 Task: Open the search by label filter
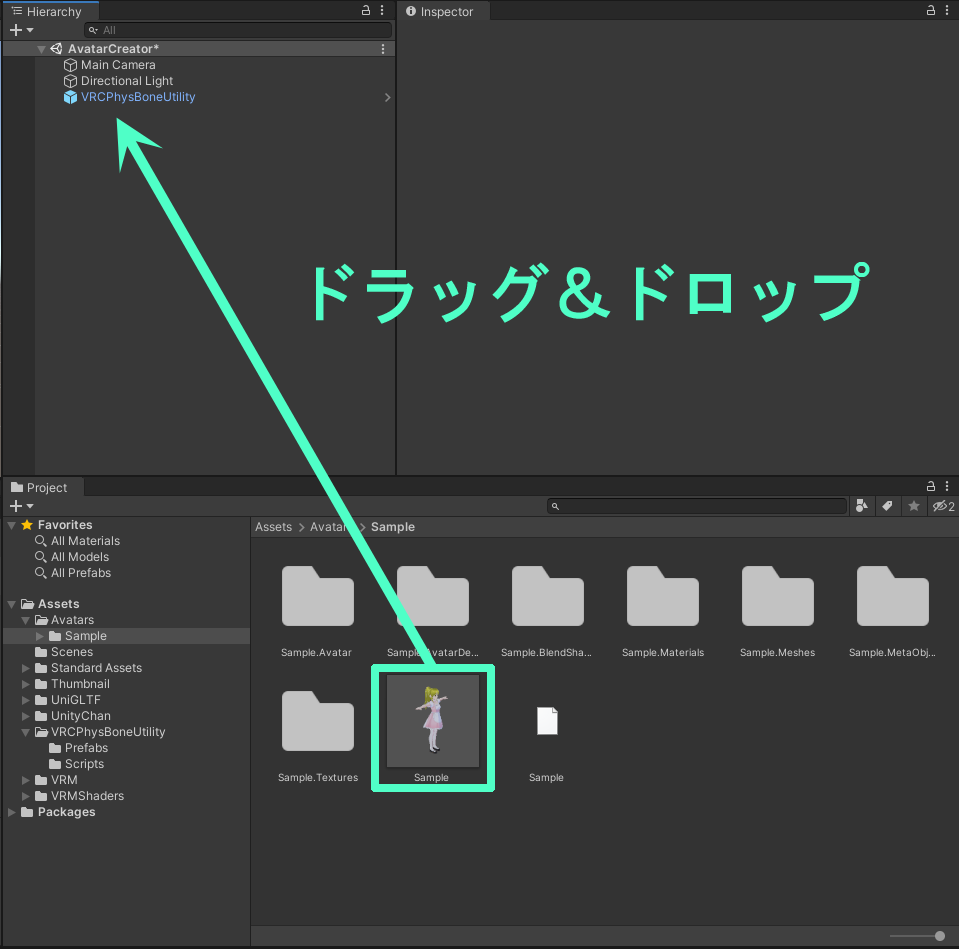(888, 506)
